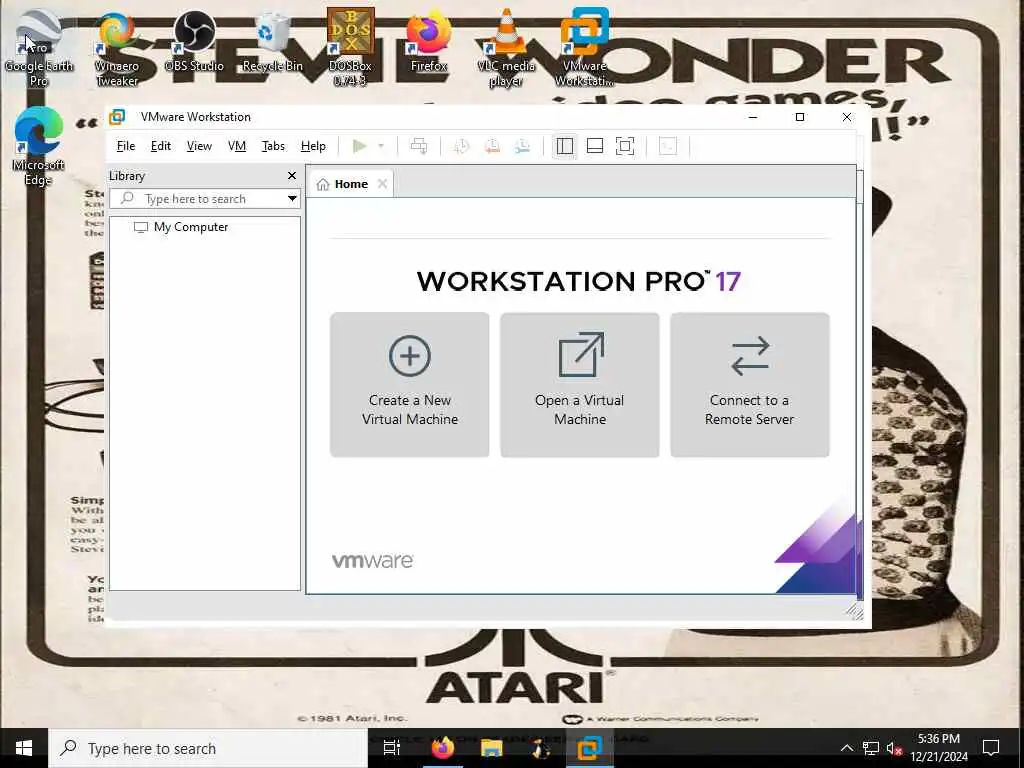Close the VMware Workstation window
This screenshot has width=1024, height=768.
click(847, 117)
